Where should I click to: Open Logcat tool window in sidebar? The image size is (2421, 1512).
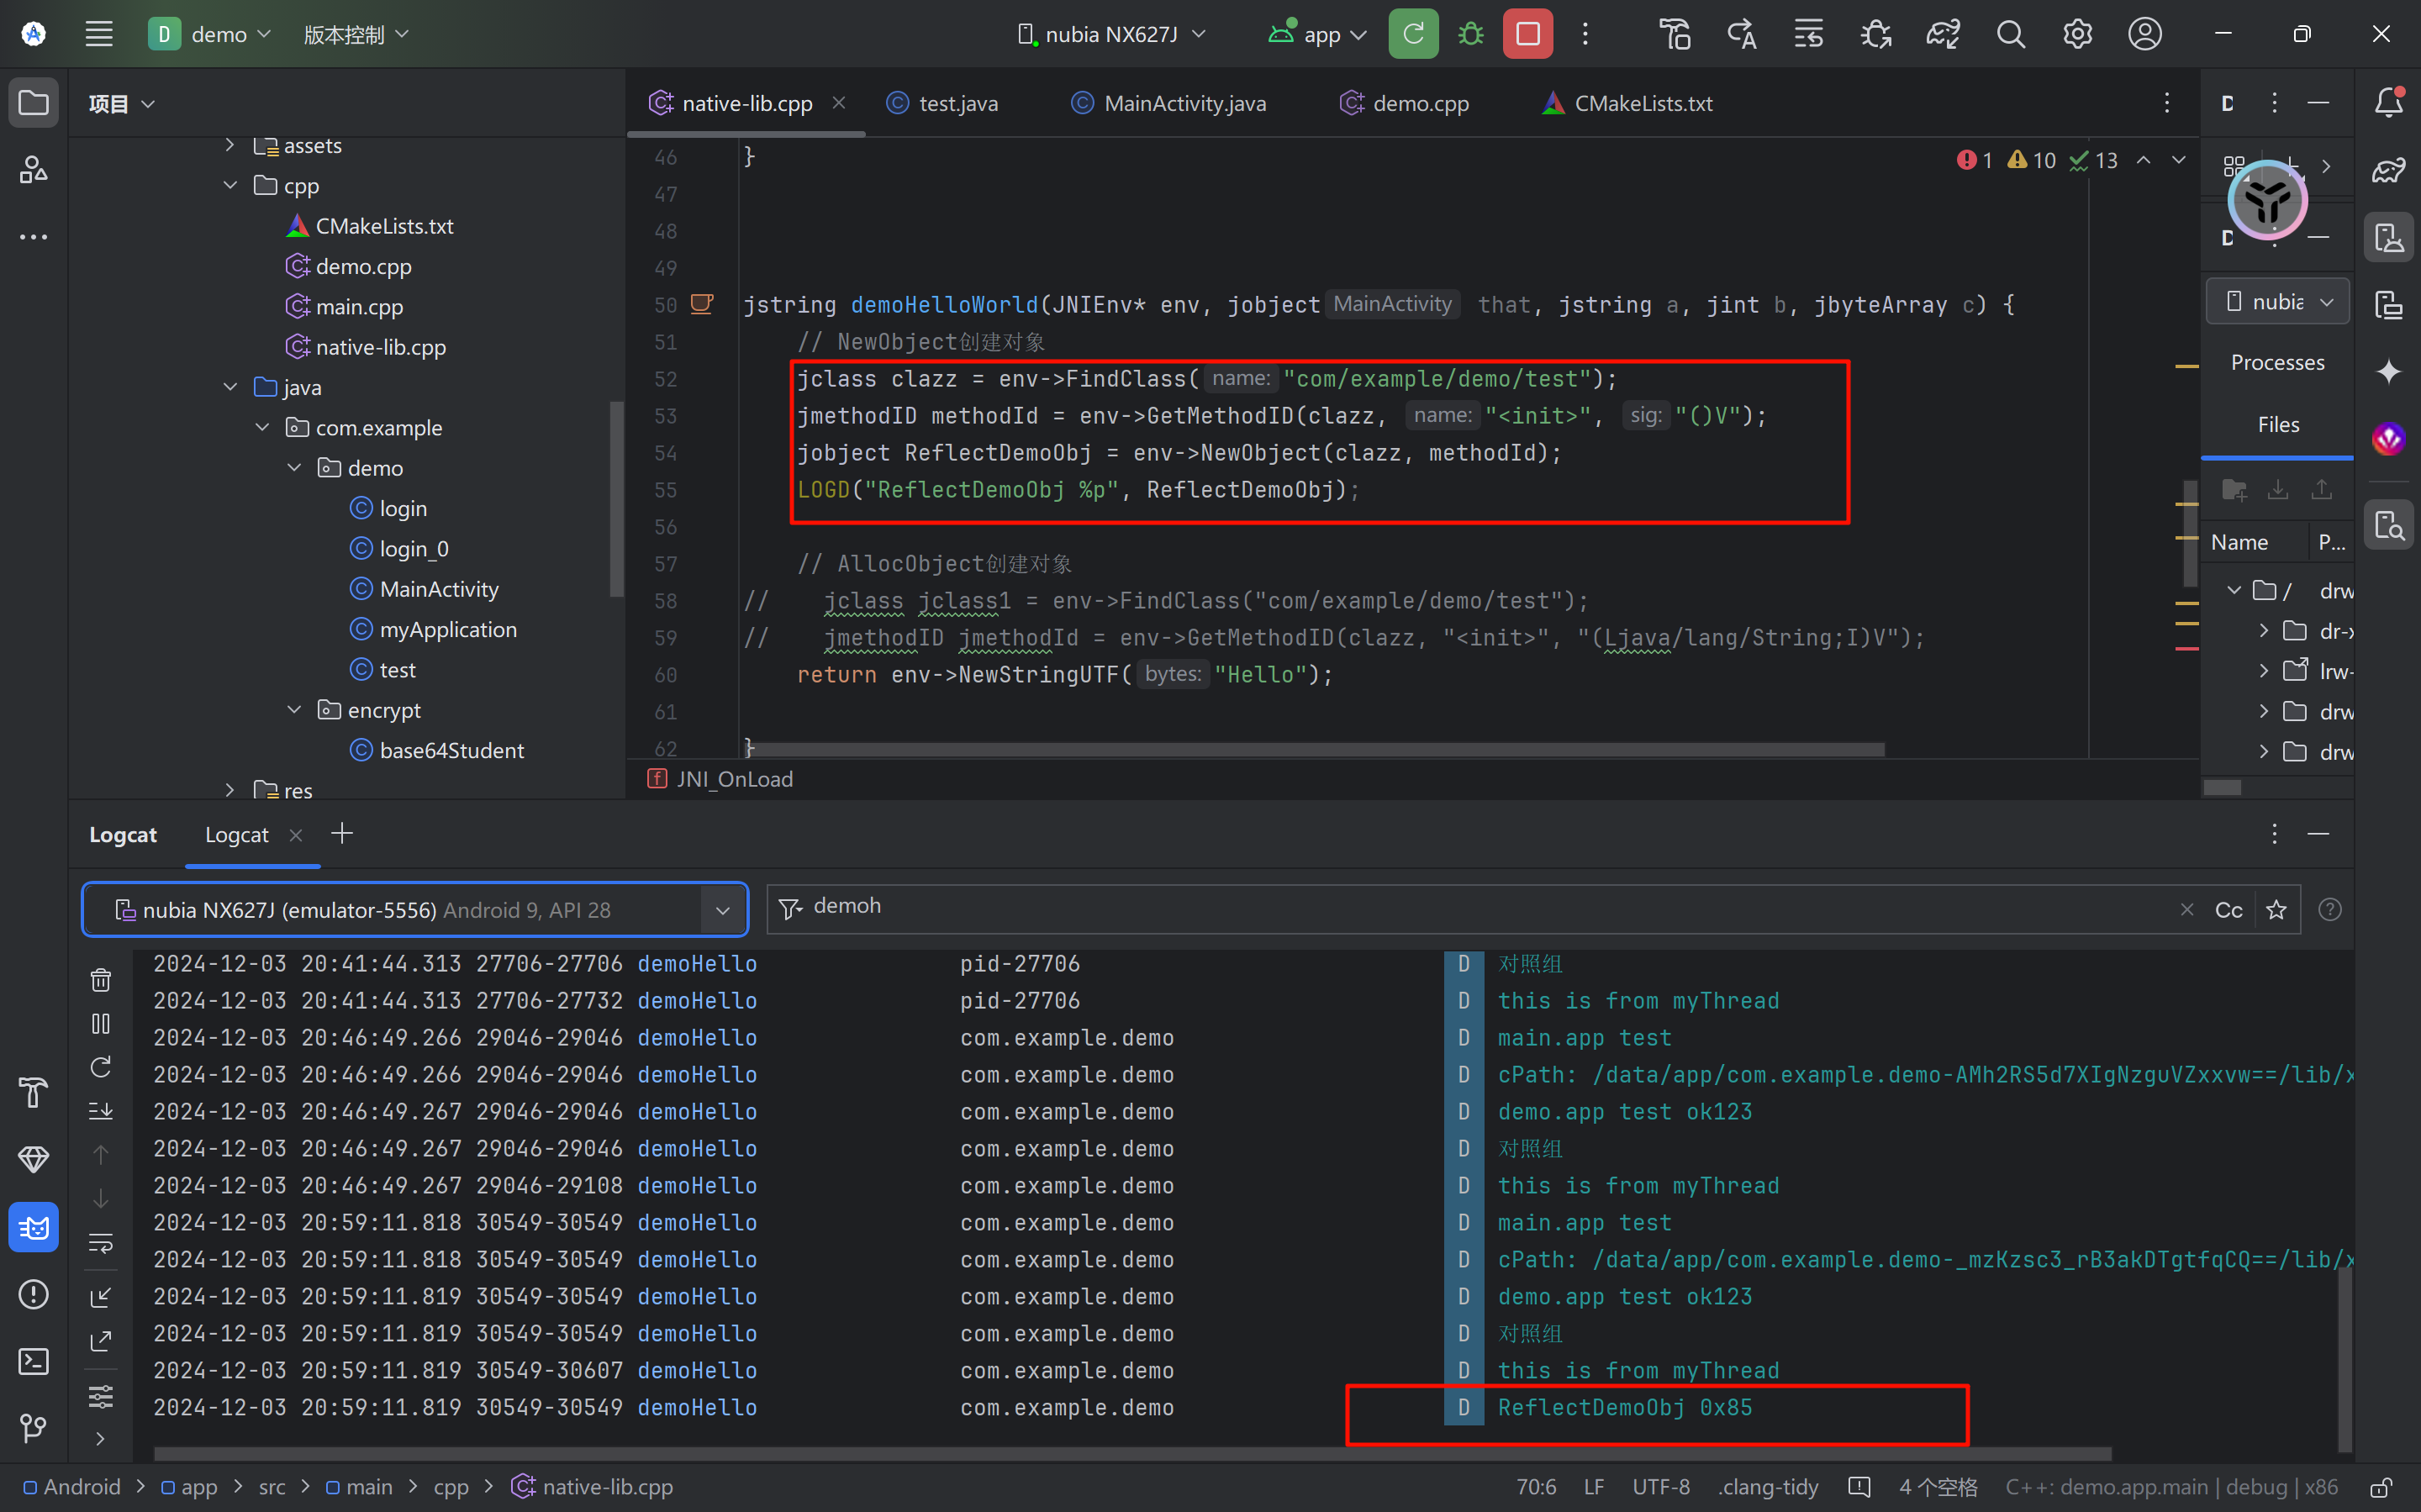point(33,1226)
